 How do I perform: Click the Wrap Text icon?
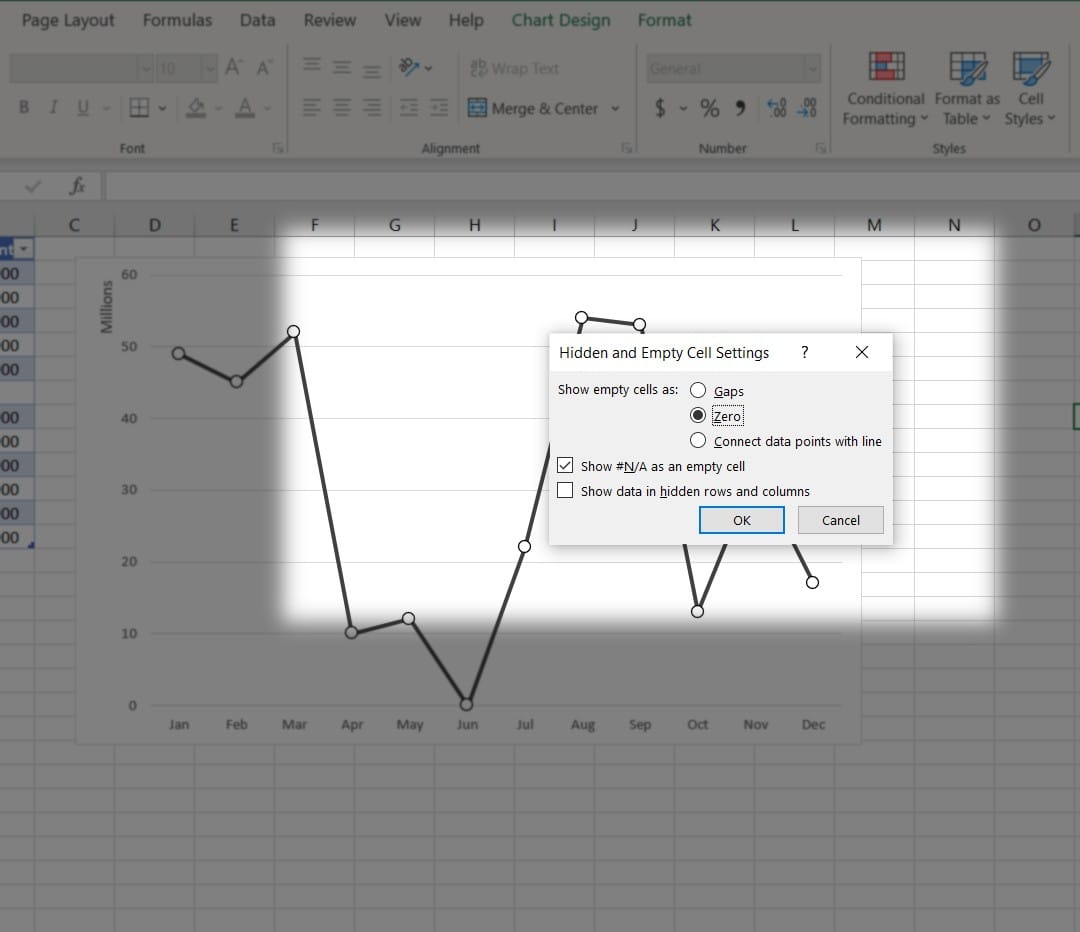point(478,68)
